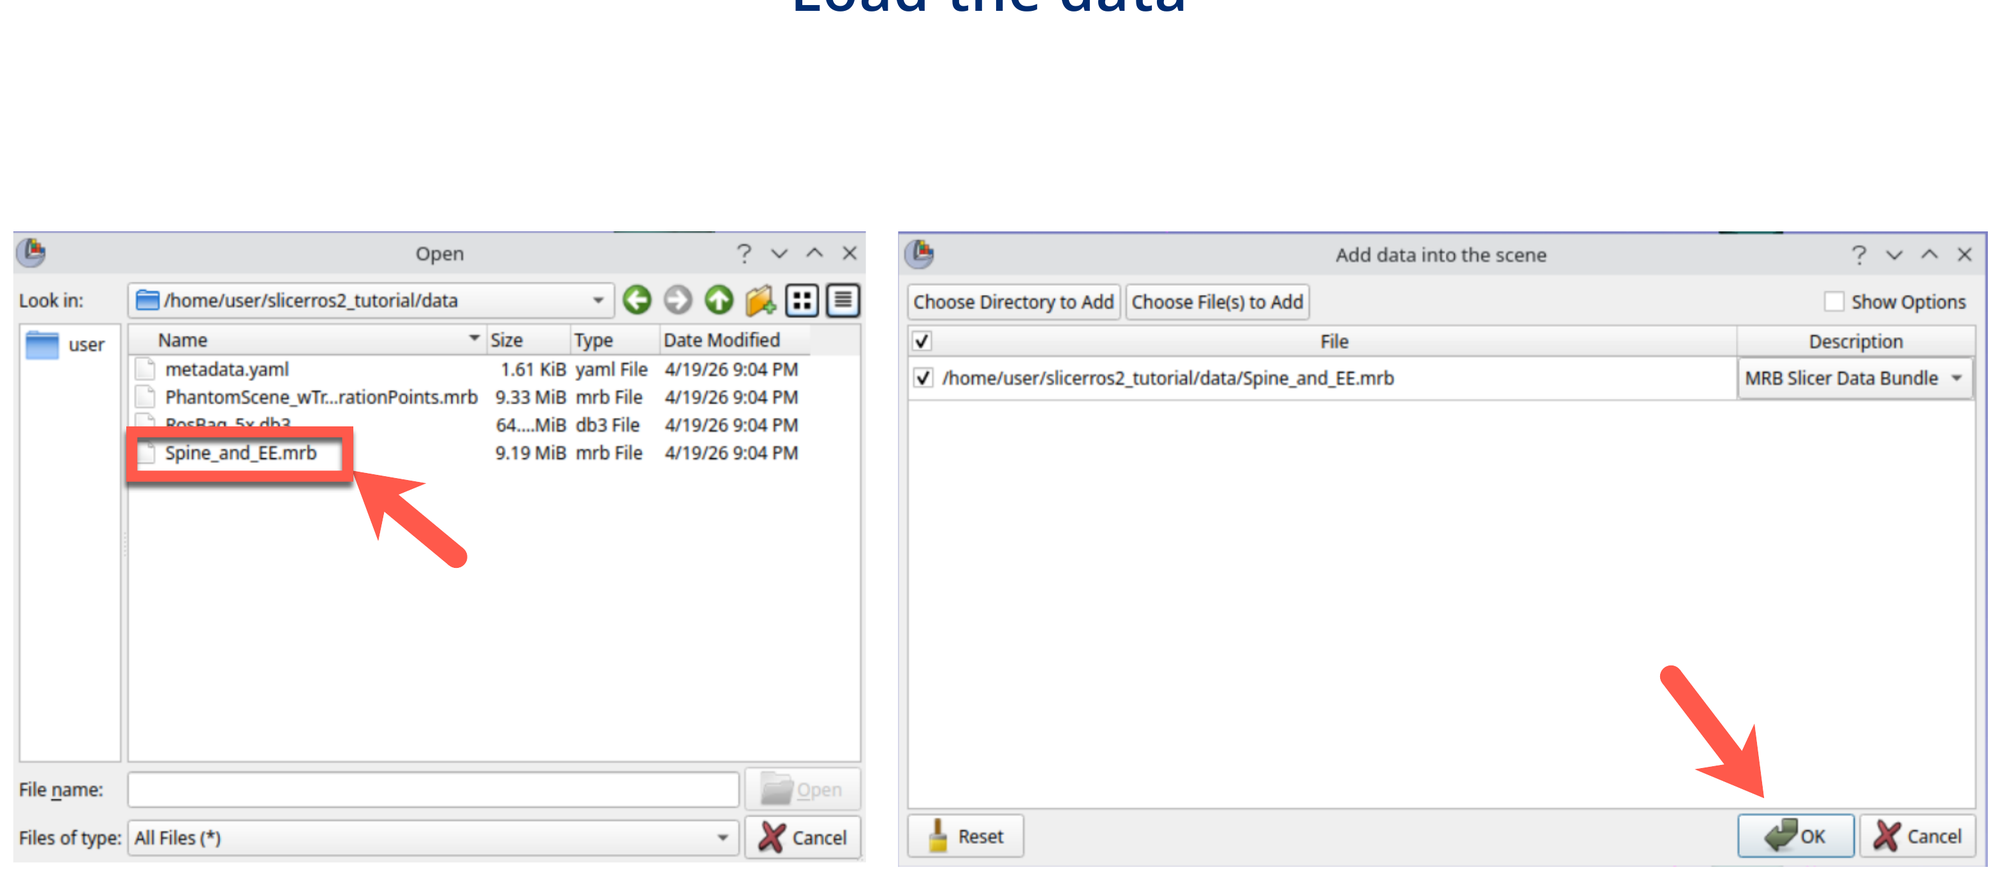Go to parent directory with up arrow
The image size is (2000, 879).
719,300
